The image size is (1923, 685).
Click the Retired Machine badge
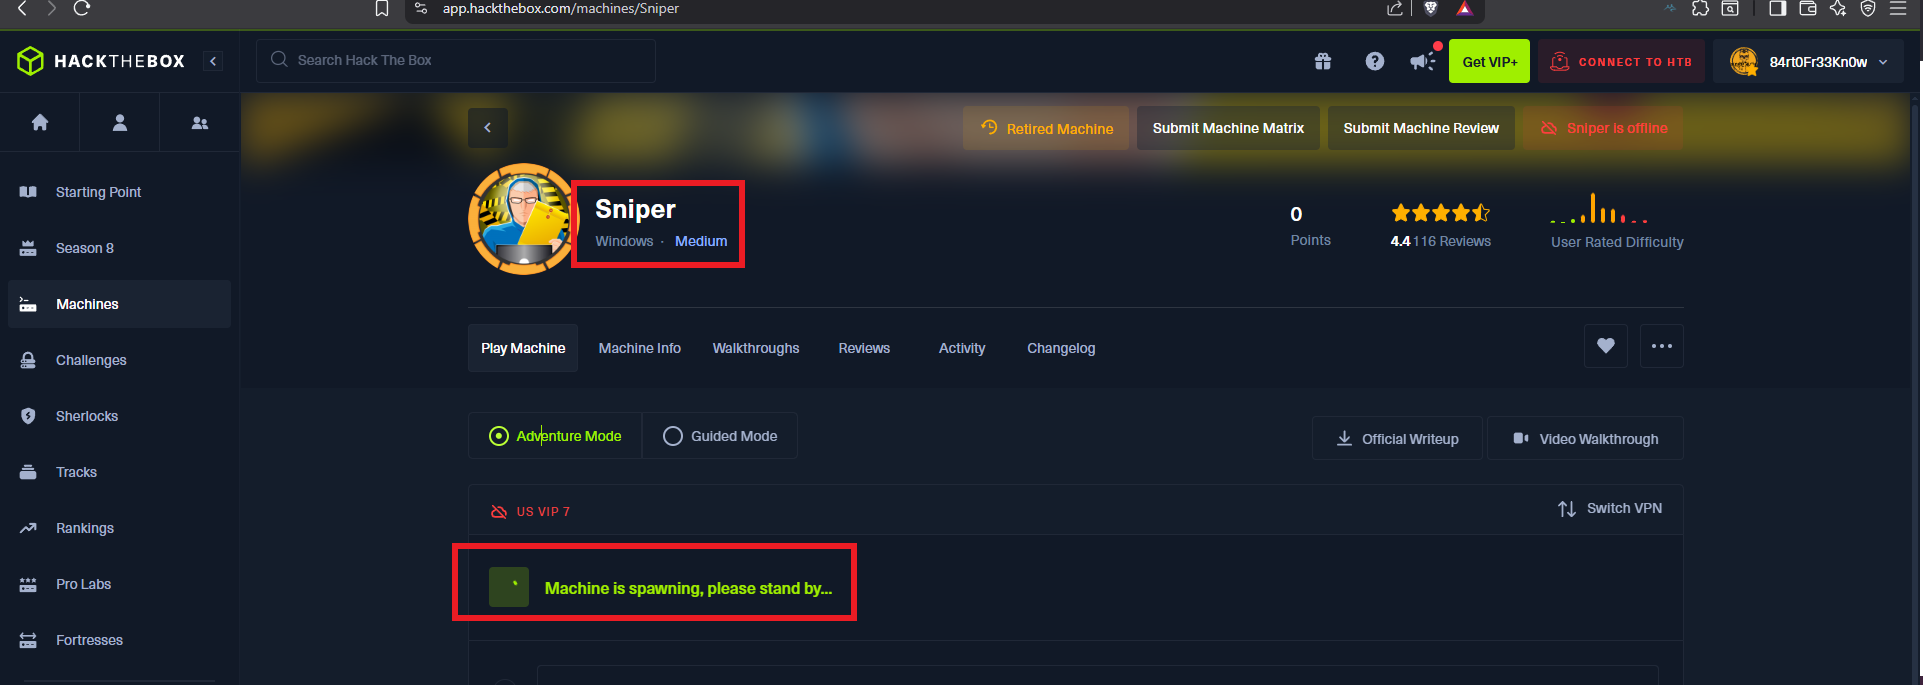pyautogui.click(x=1046, y=128)
